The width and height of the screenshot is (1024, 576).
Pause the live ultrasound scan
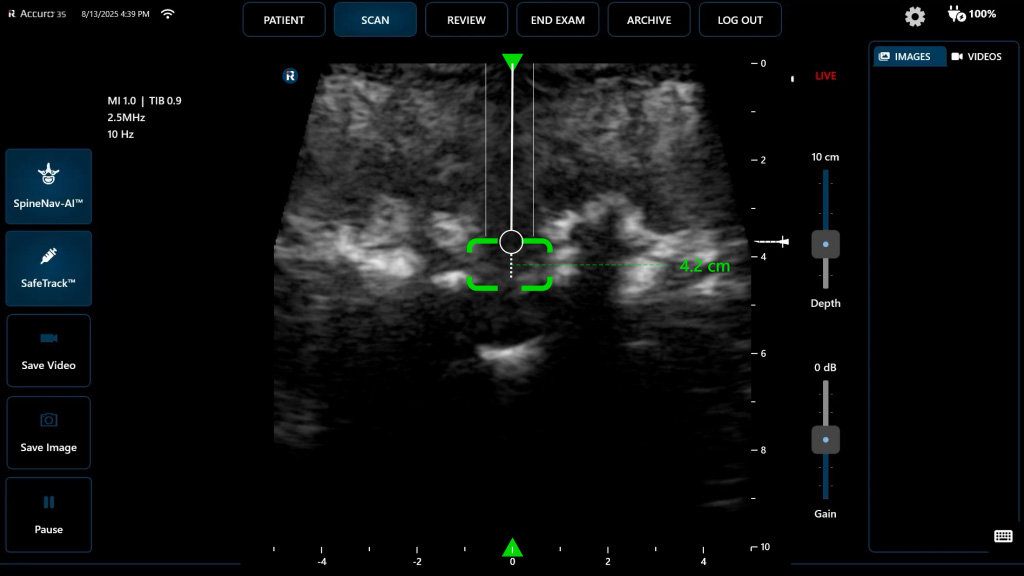(48, 515)
